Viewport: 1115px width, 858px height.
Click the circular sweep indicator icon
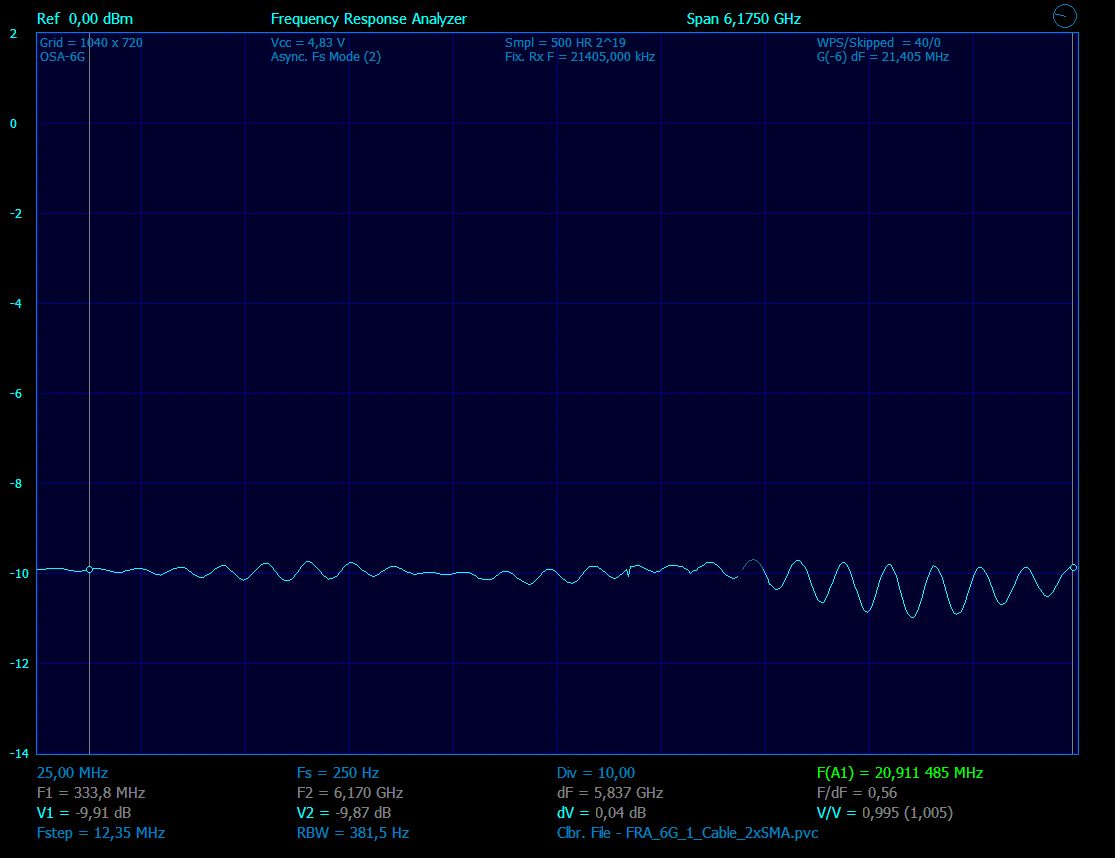[x=1065, y=15]
